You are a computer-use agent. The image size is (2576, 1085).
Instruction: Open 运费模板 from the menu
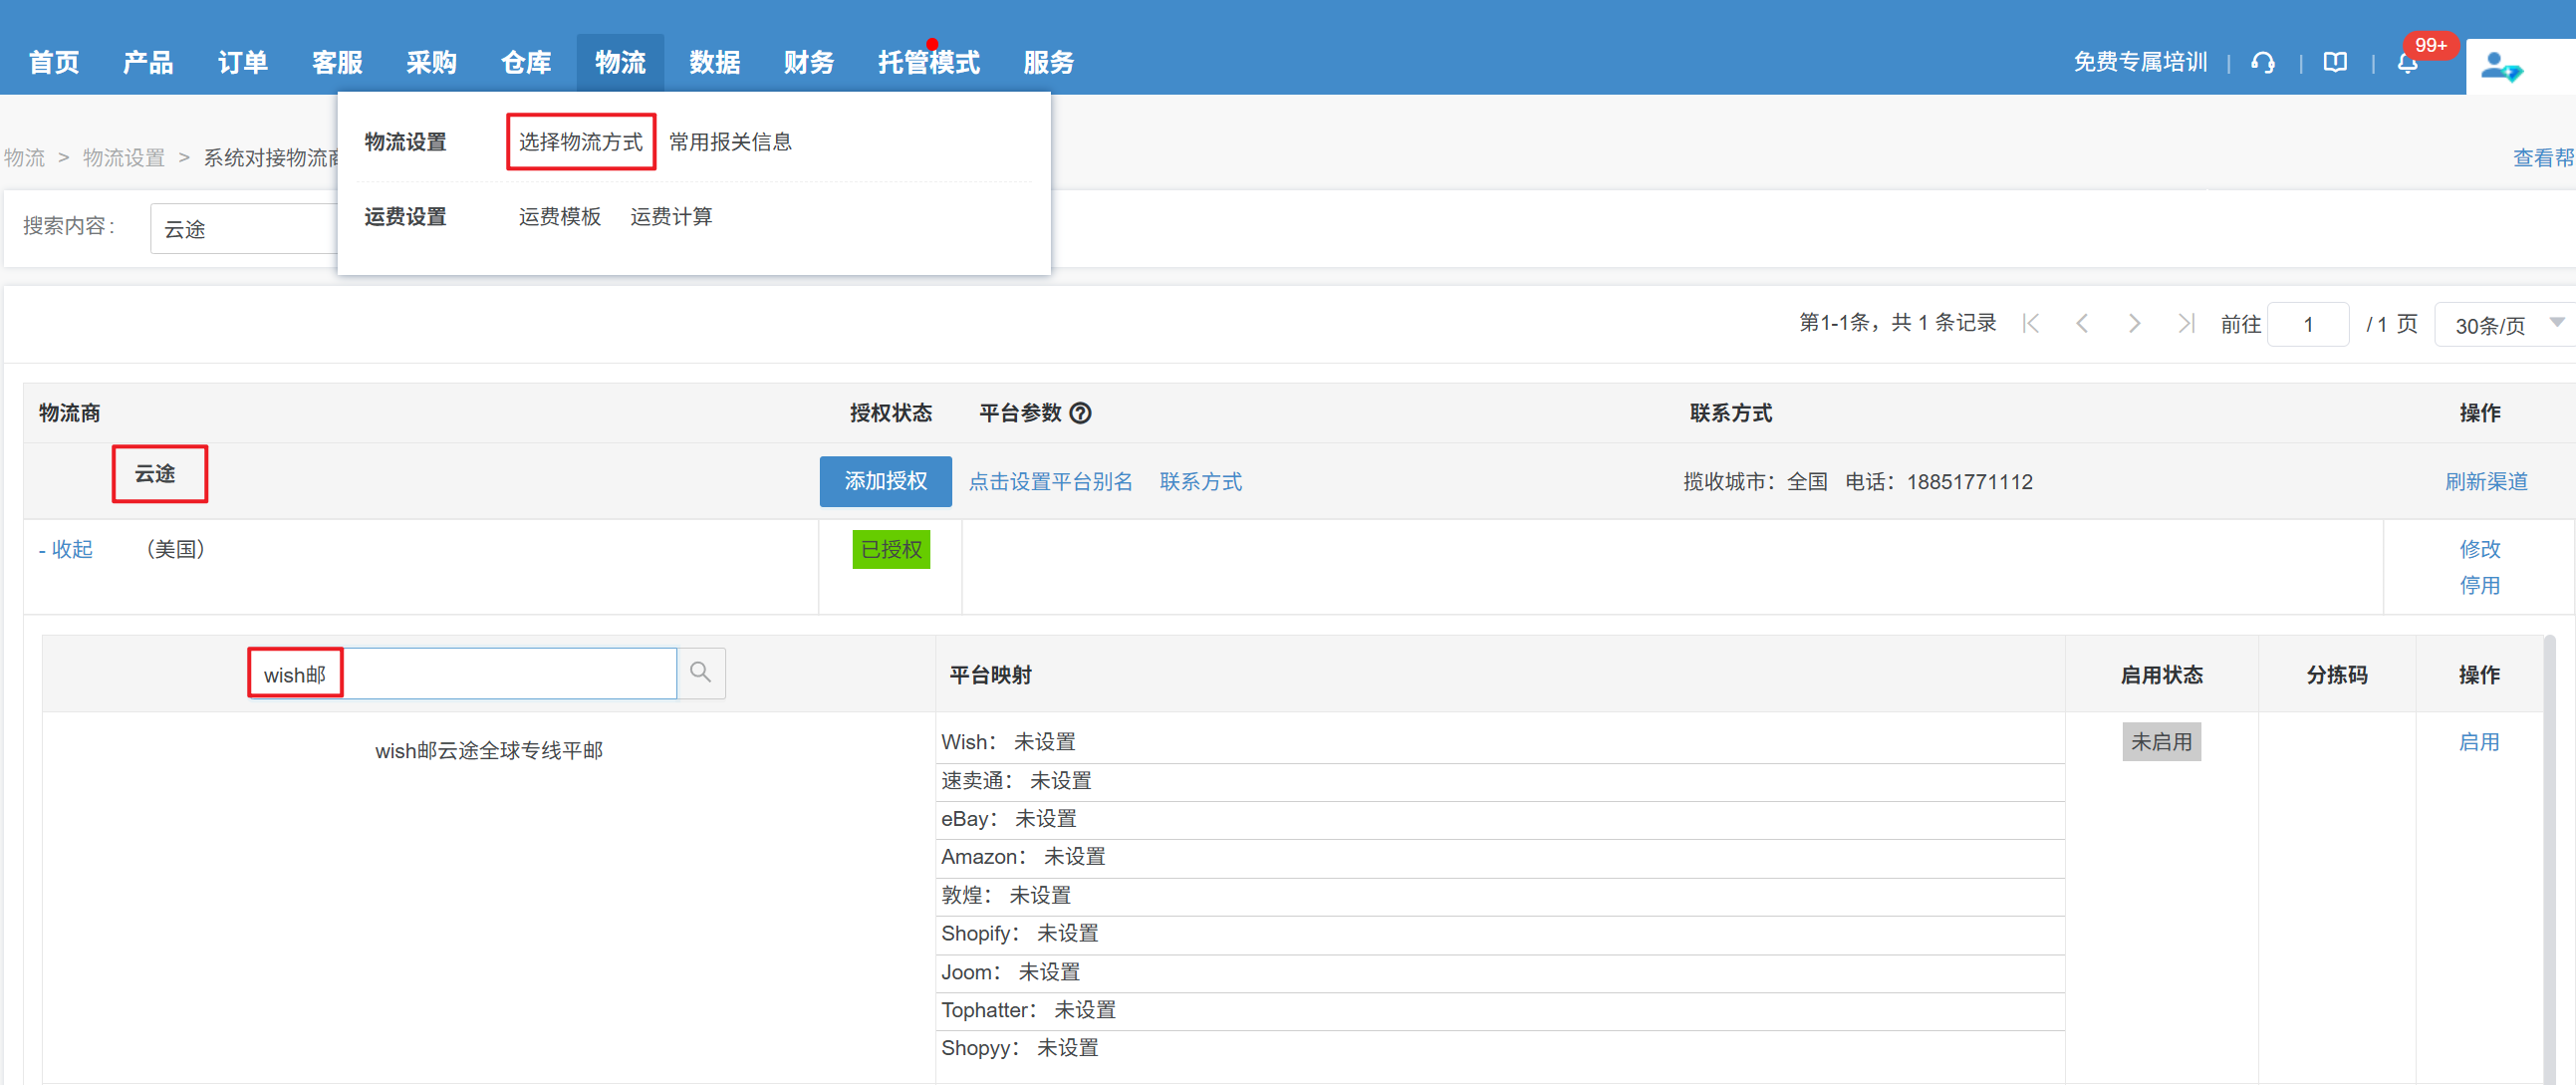tap(559, 216)
